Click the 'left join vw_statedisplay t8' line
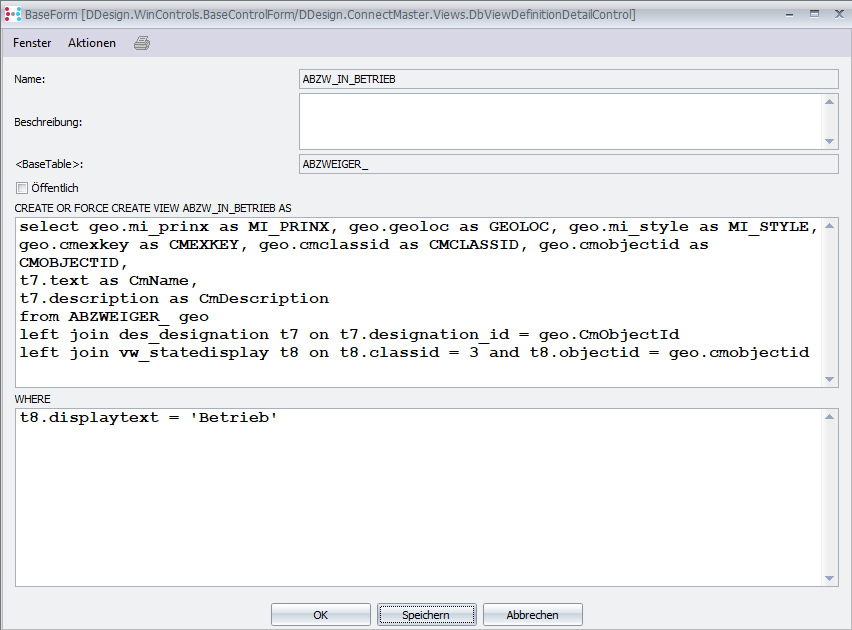The width and height of the screenshot is (852, 630). click(x=415, y=352)
